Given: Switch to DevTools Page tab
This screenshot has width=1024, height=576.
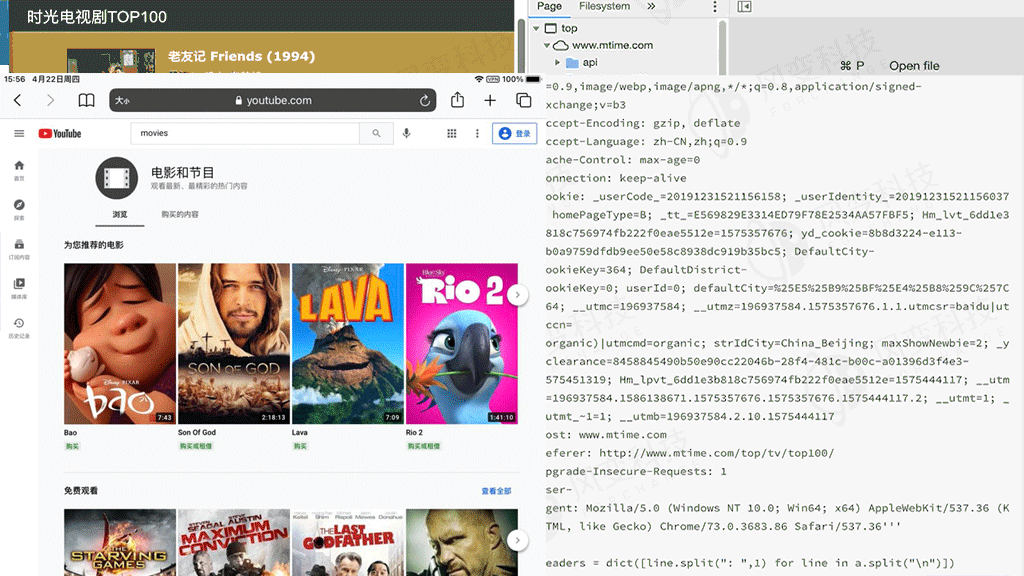Looking at the screenshot, I should (549, 6).
